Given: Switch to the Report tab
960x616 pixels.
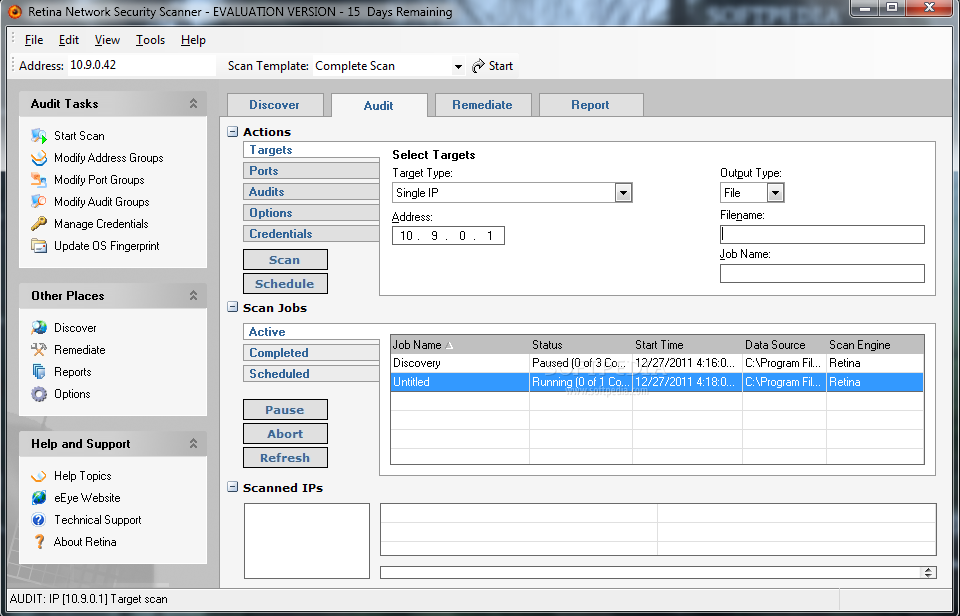Looking at the screenshot, I should (591, 105).
